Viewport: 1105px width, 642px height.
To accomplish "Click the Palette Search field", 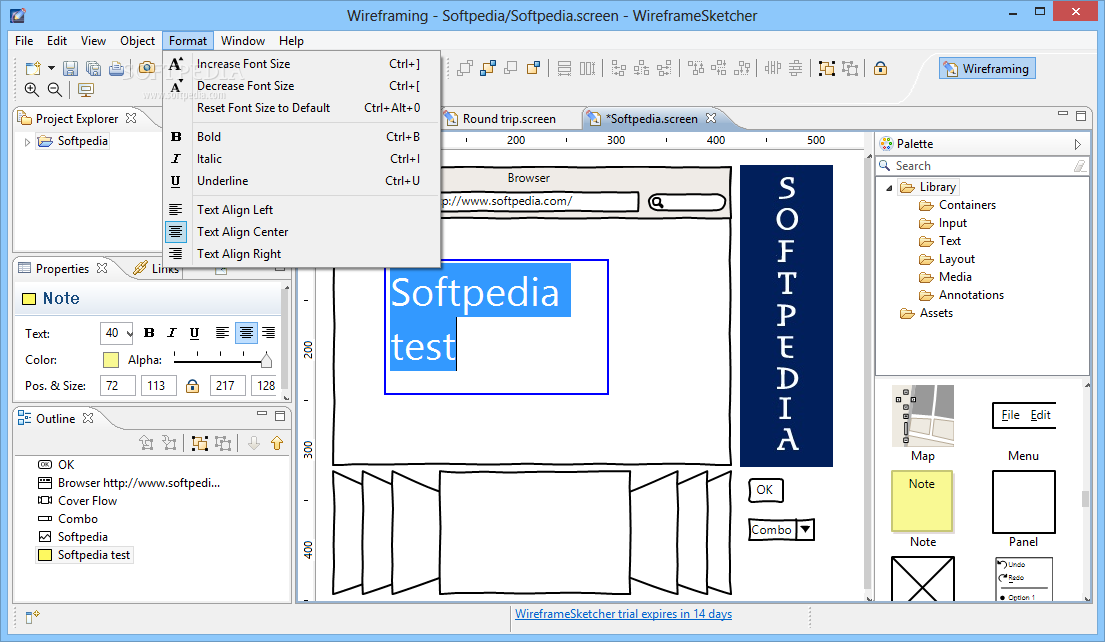I will click(x=982, y=166).
